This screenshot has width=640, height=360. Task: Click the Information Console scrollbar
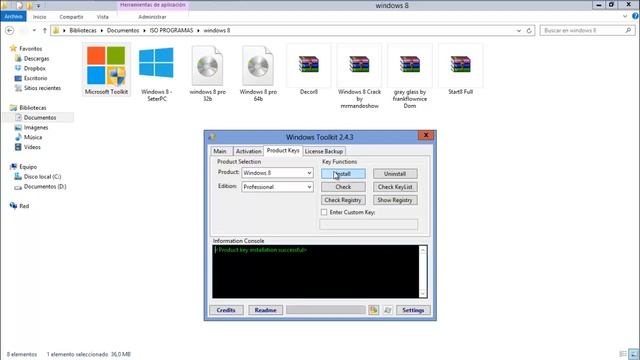click(423, 271)
